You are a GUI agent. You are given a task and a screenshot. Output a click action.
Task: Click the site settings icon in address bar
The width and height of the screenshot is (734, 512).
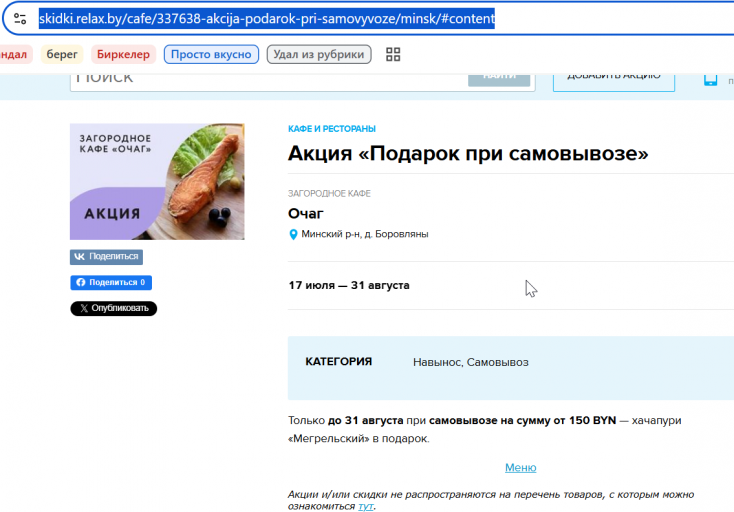pyautogui.click(x=20, y=19)
